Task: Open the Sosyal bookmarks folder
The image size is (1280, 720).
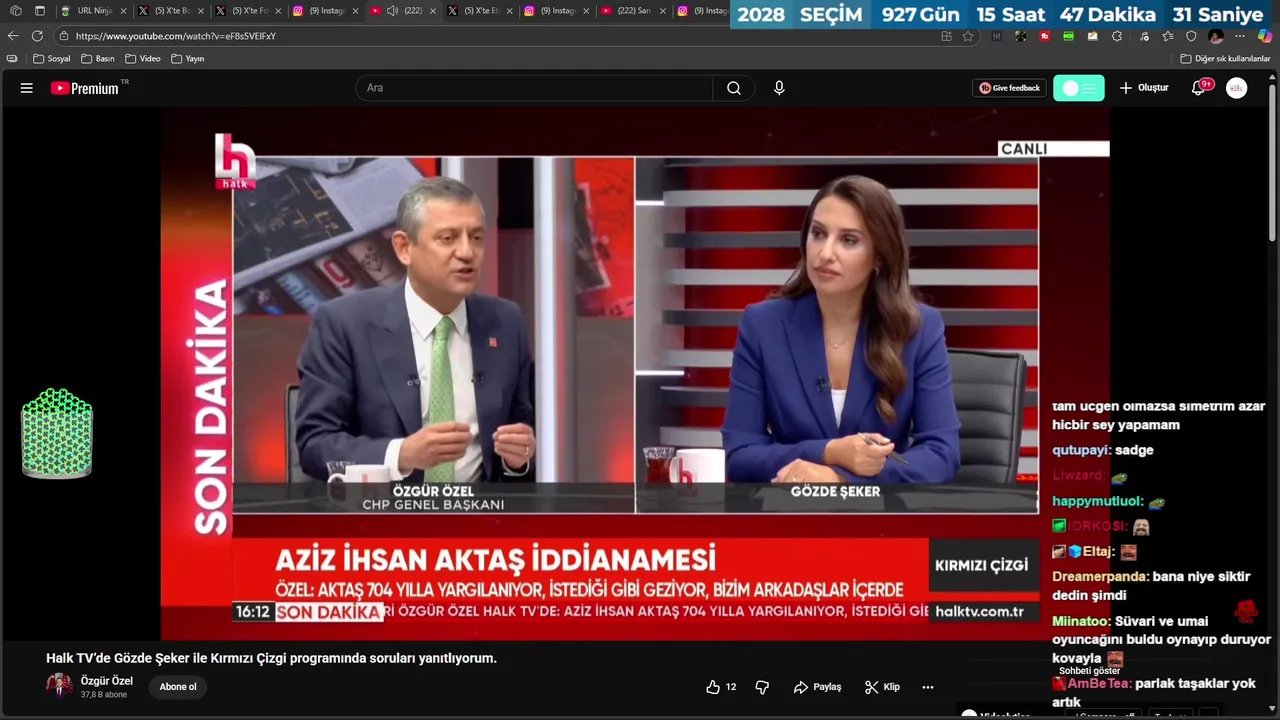Action: click(x=52, y=59)
